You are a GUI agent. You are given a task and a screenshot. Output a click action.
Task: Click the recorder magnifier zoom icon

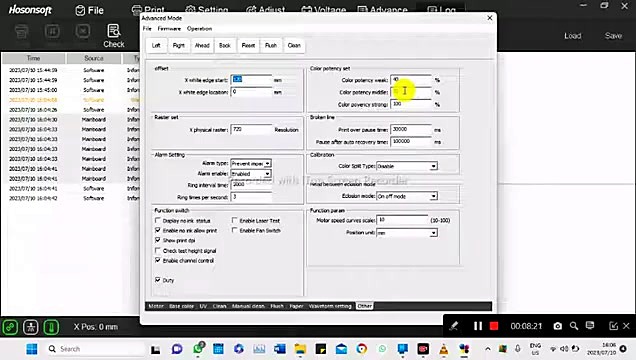pos(574,326)
